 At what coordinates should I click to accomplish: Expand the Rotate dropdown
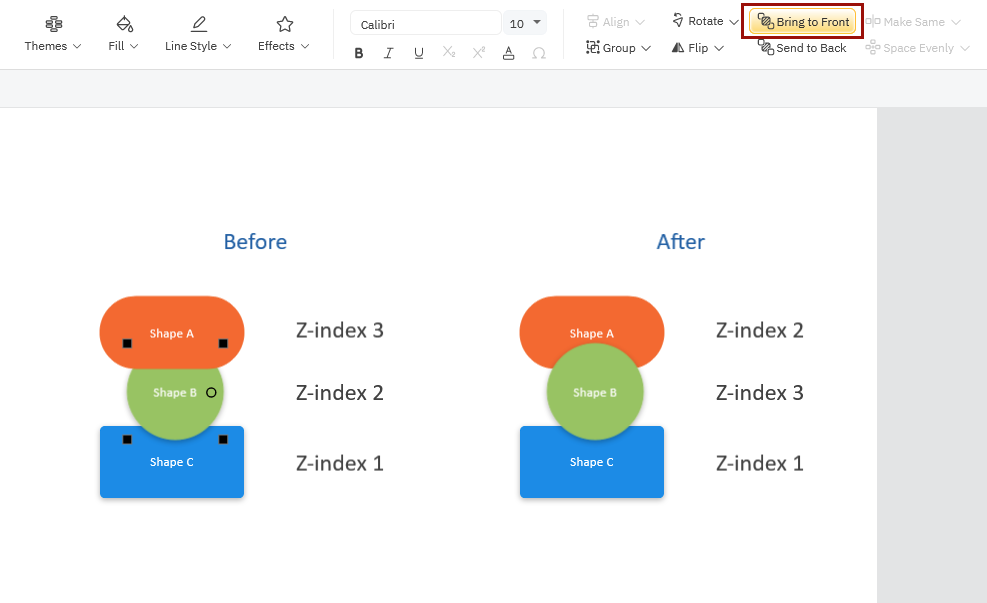734,22
